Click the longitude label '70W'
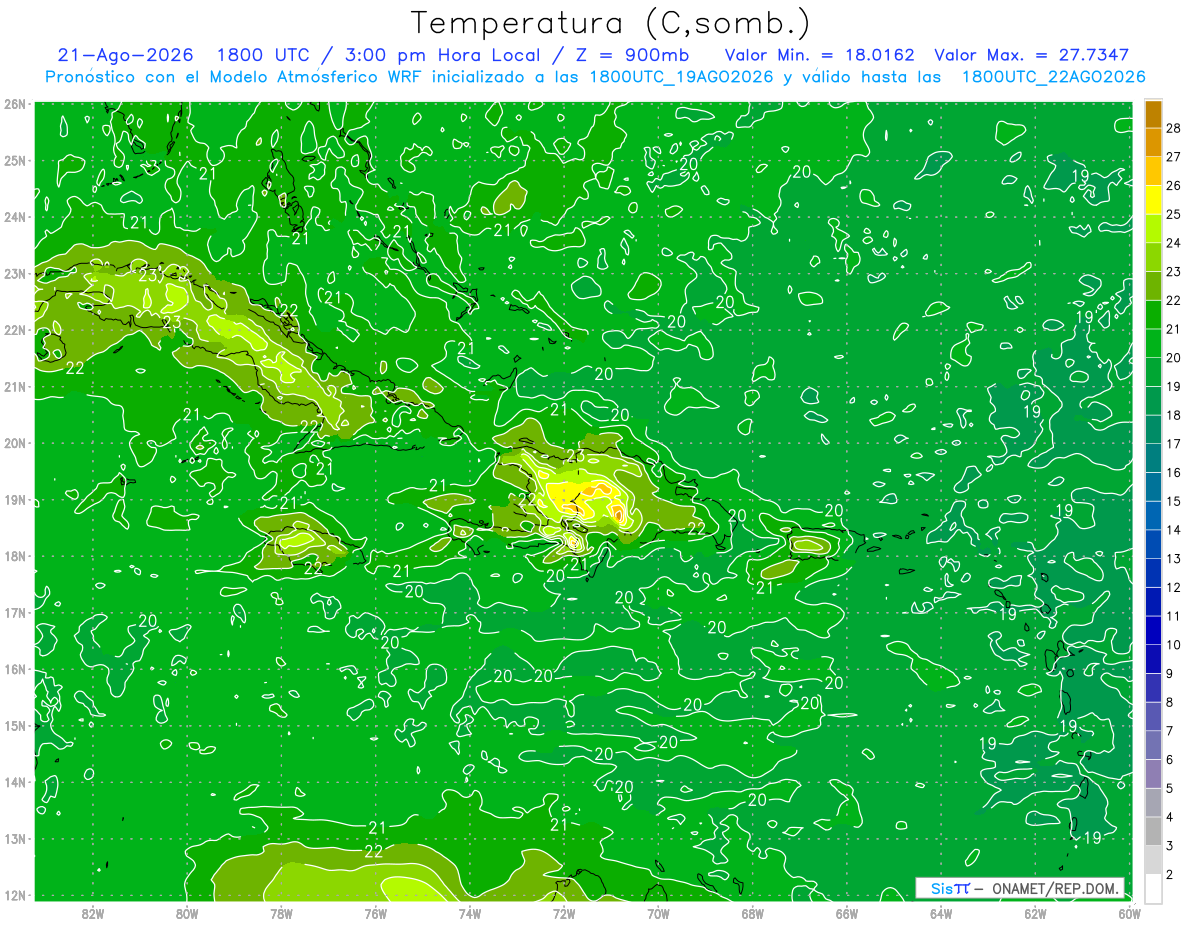Screen dimensions: 1200x927 (x=658, y=912)
